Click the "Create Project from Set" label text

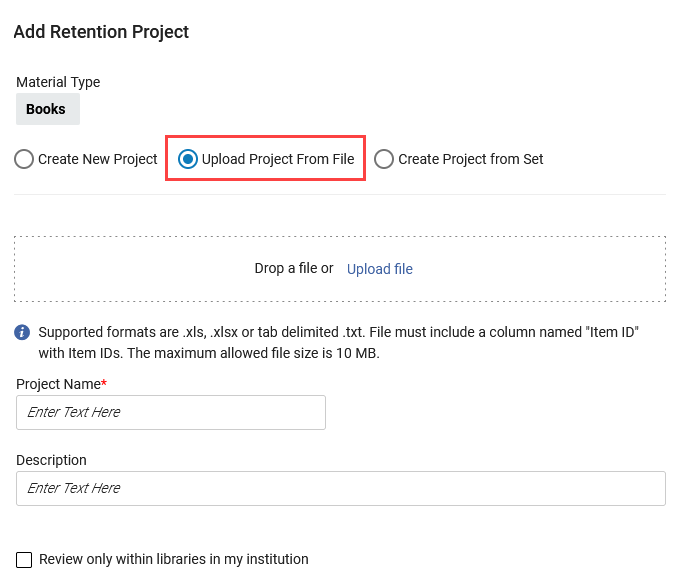(x=471, y=159)
